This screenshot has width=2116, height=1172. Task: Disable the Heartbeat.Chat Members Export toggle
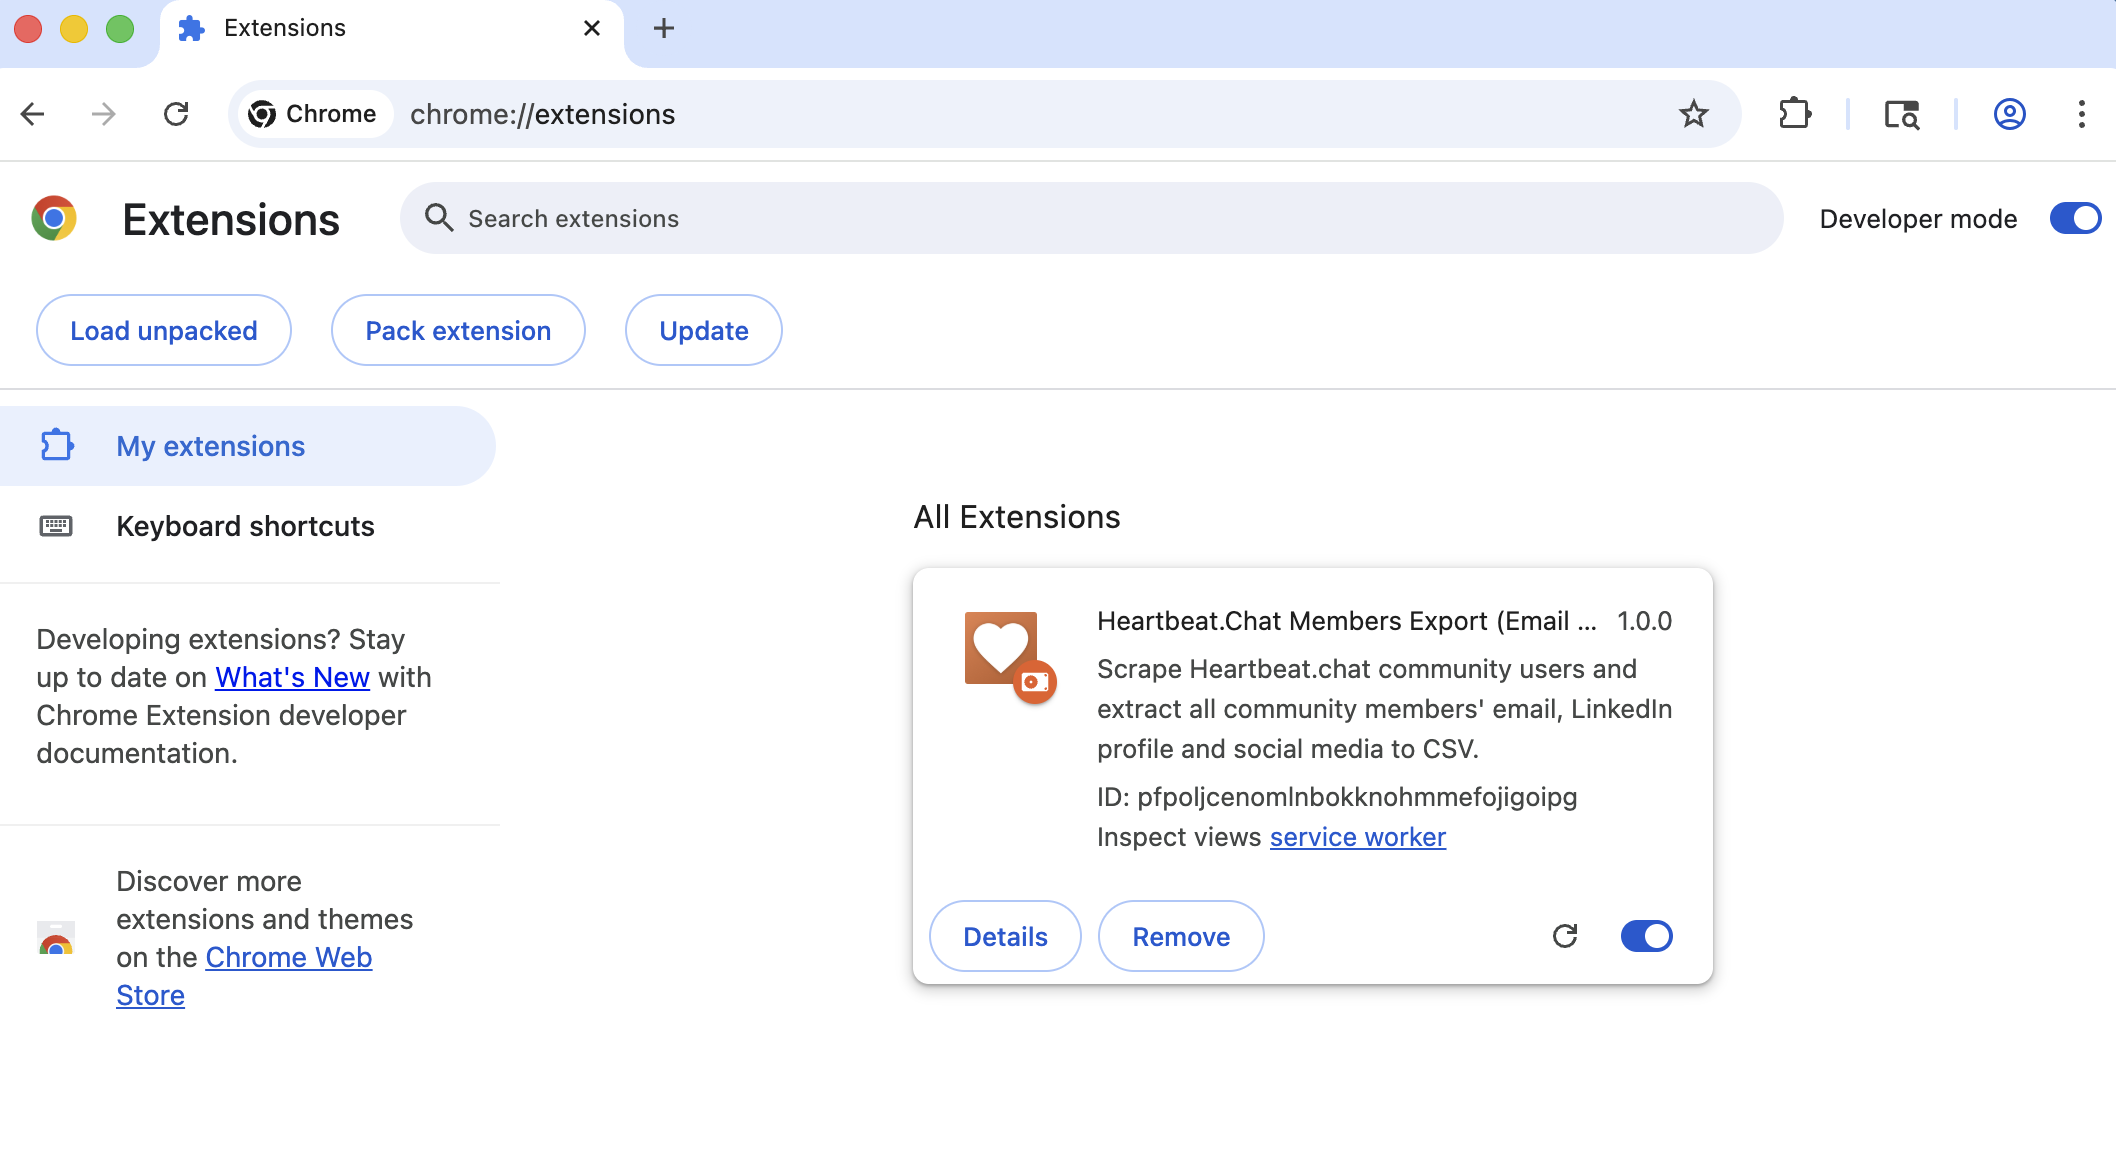coord(1647,936)
